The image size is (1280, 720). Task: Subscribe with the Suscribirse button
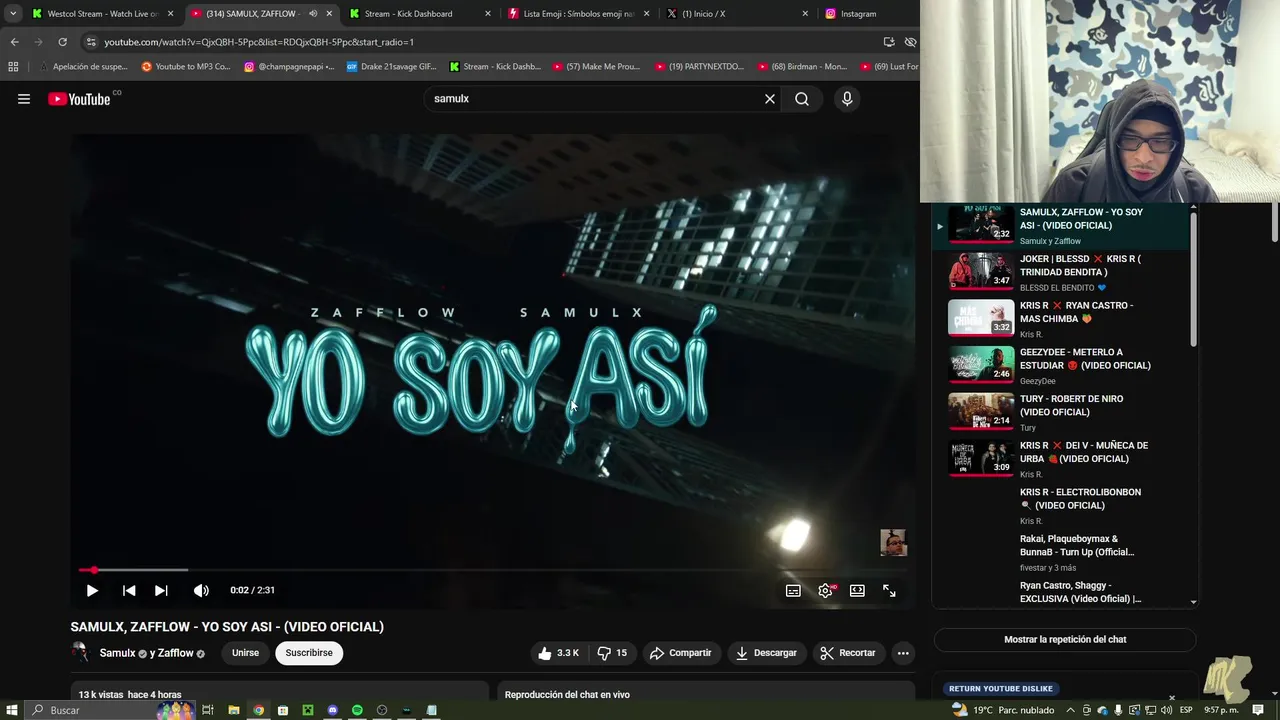(309, 653)
